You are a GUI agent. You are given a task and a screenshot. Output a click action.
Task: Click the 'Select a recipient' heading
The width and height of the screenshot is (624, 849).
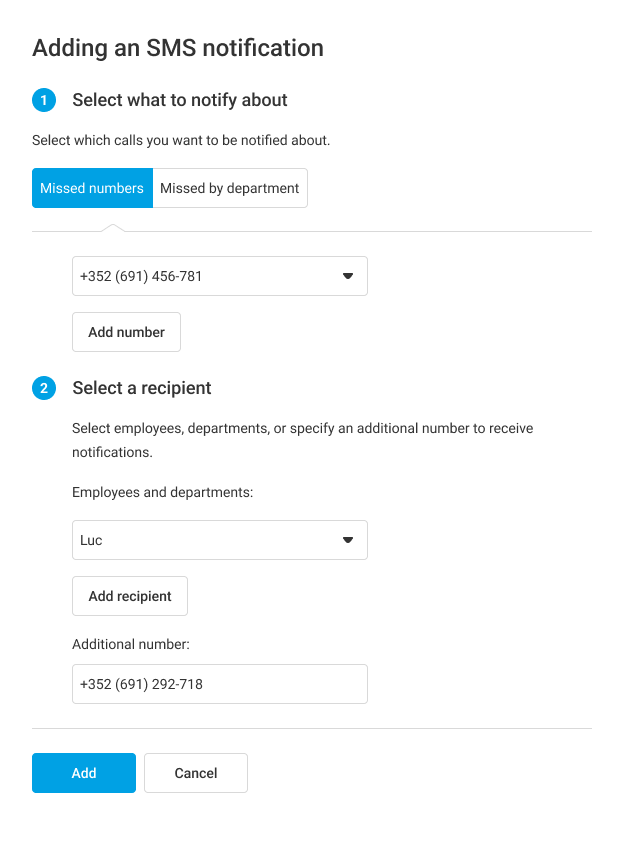pyautogui.click(x=142, y=388)
